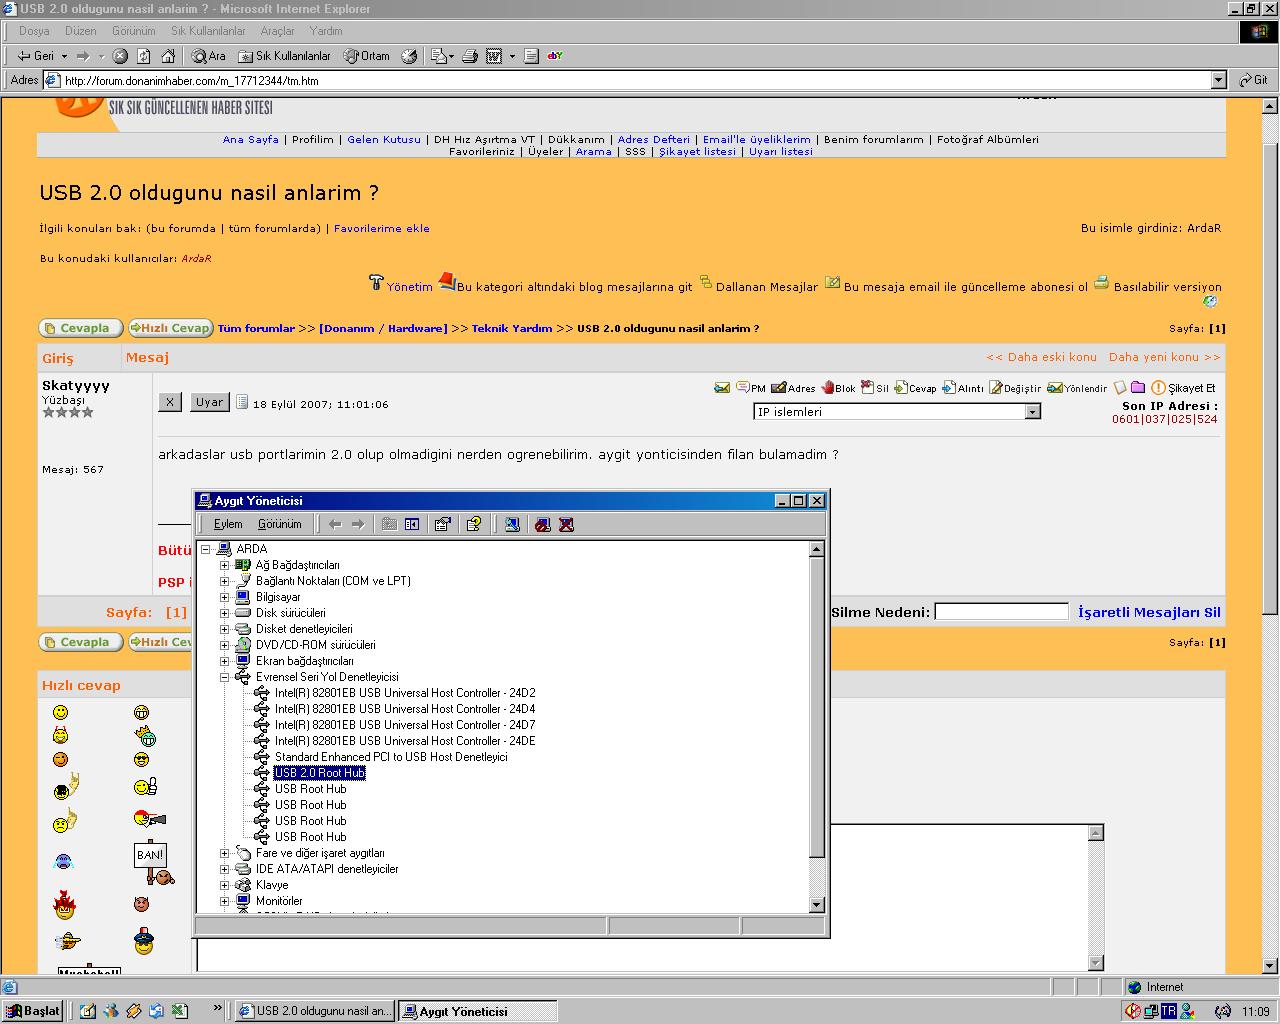Click Help icon in Aygıt Yöneticisi toolbar
Viewport: 1280px width, 1024px height.
pyautogui.click(x=474, y=524)
